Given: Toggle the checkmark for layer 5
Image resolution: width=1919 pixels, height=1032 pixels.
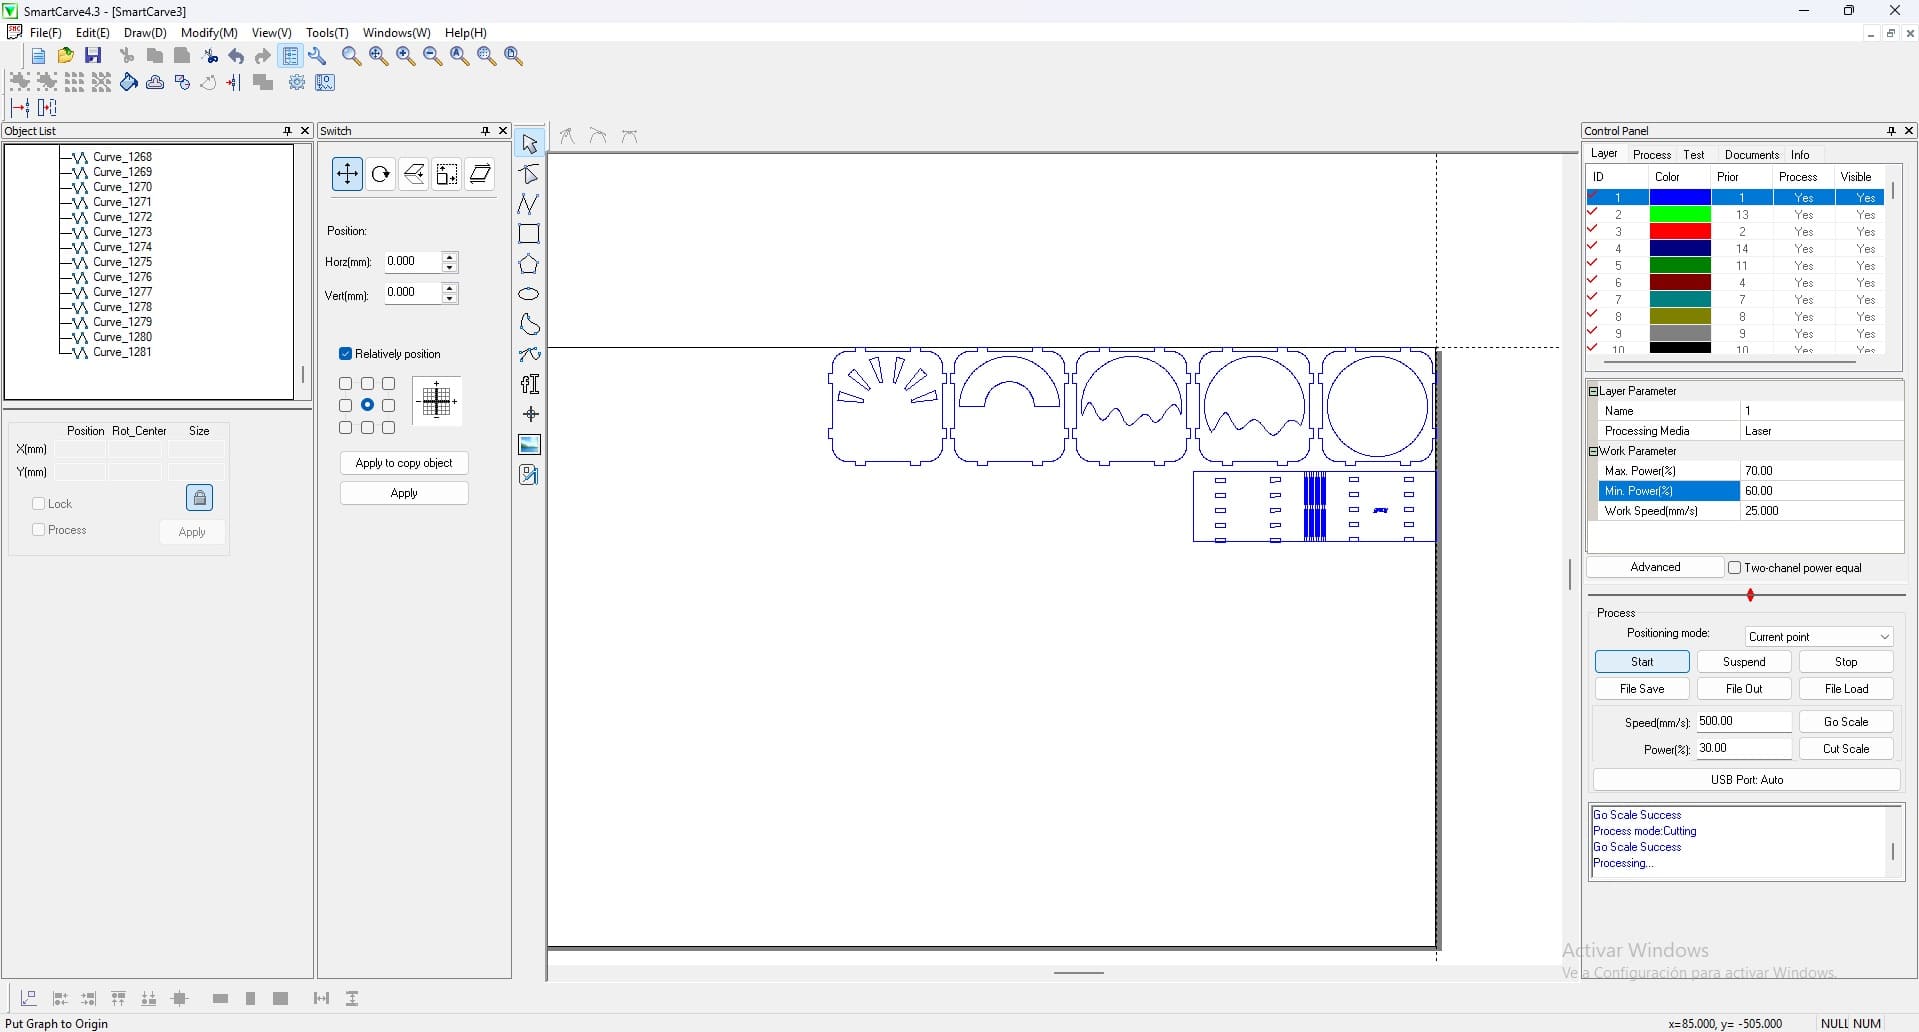Looking at the screenshot, I should (1593, 265).
